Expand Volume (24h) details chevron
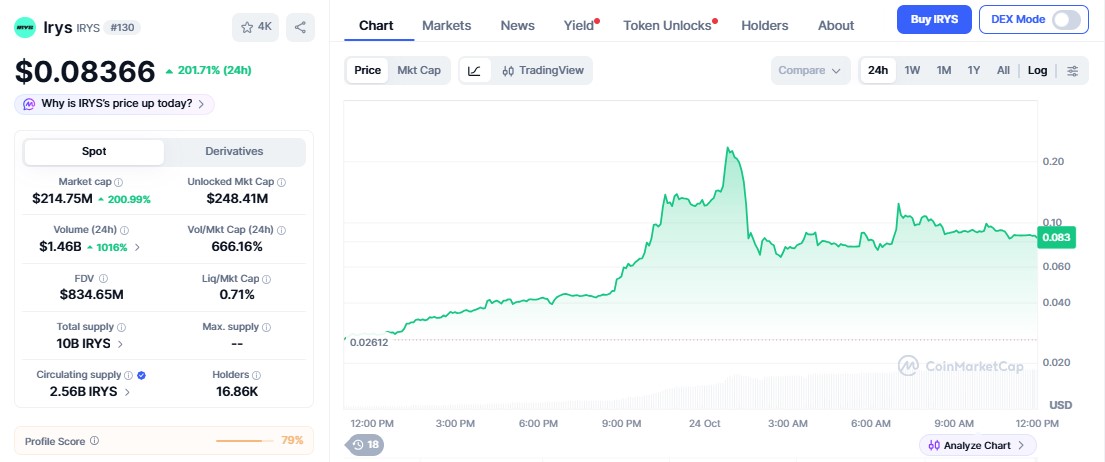The height and width of the screenshot is (462, 1105). [x=137, y=247]
